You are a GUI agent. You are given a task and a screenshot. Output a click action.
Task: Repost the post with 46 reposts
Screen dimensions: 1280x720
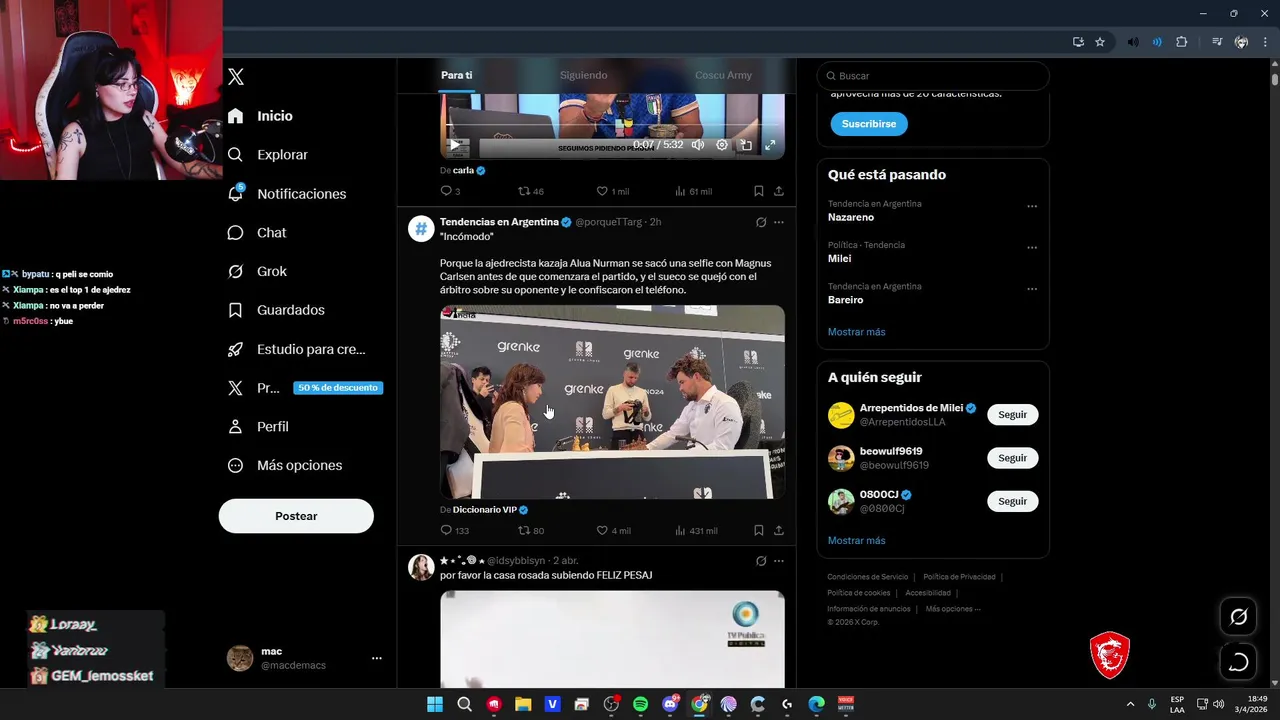click(x=531, y=191)
